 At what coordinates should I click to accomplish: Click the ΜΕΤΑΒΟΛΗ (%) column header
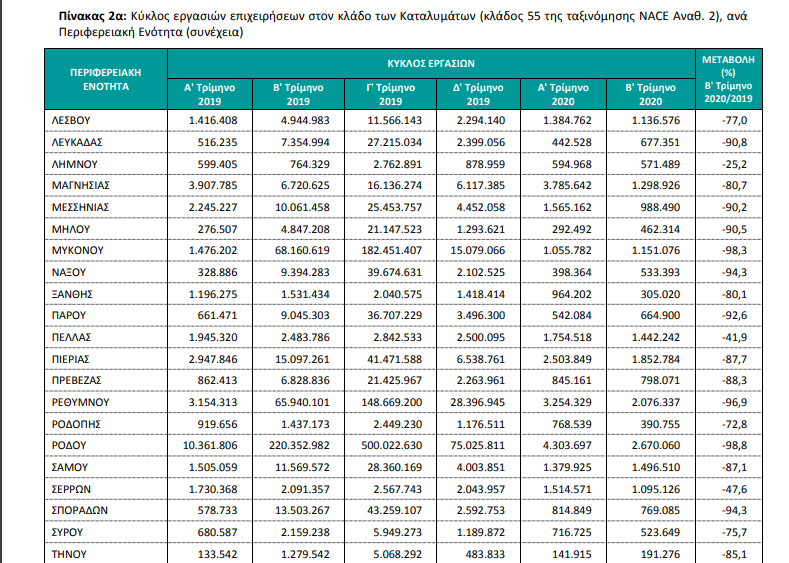click(728, 79)
